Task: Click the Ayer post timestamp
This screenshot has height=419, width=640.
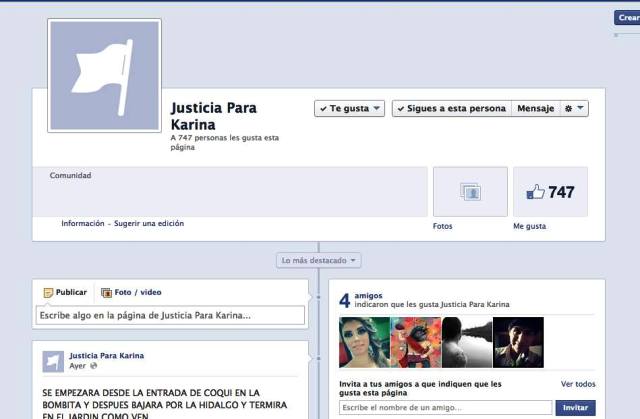Action: [x=78, y=366]
